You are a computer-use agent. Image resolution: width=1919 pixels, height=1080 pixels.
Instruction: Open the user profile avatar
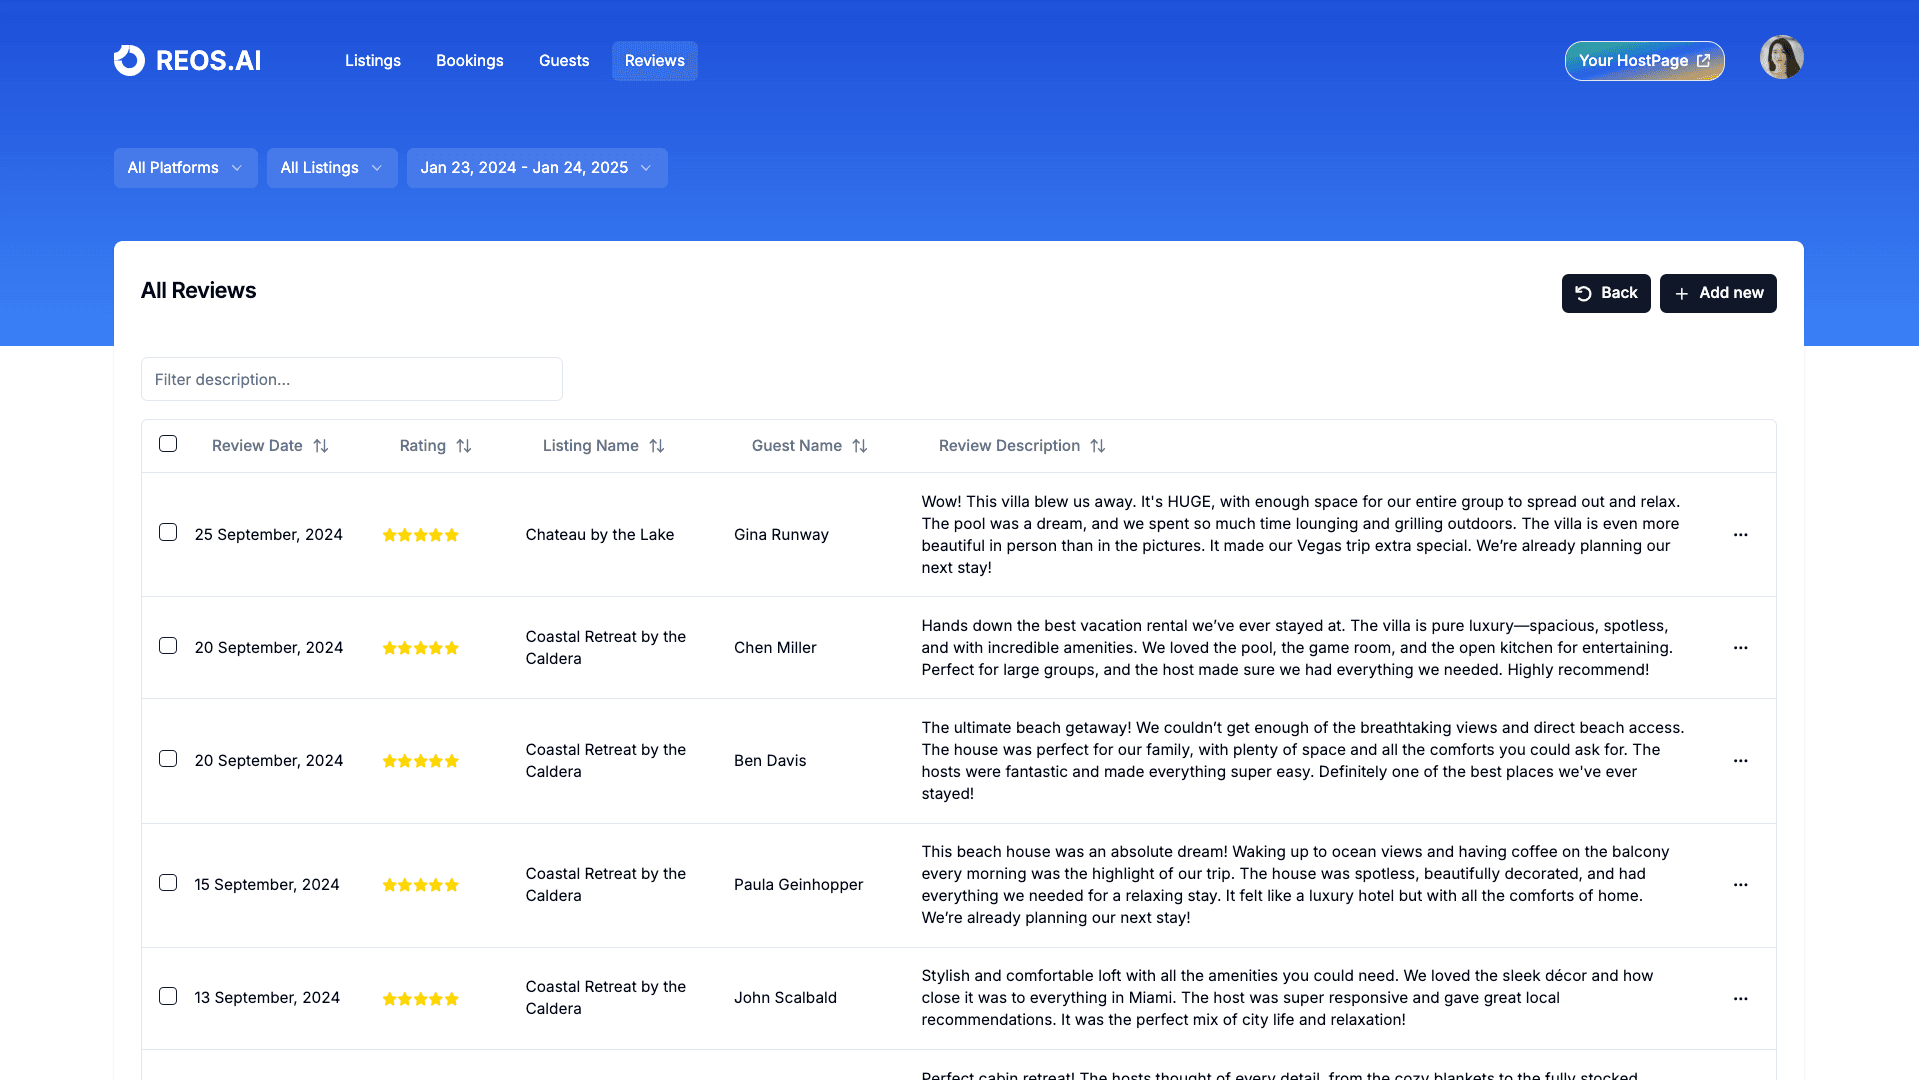point(1781,58)
